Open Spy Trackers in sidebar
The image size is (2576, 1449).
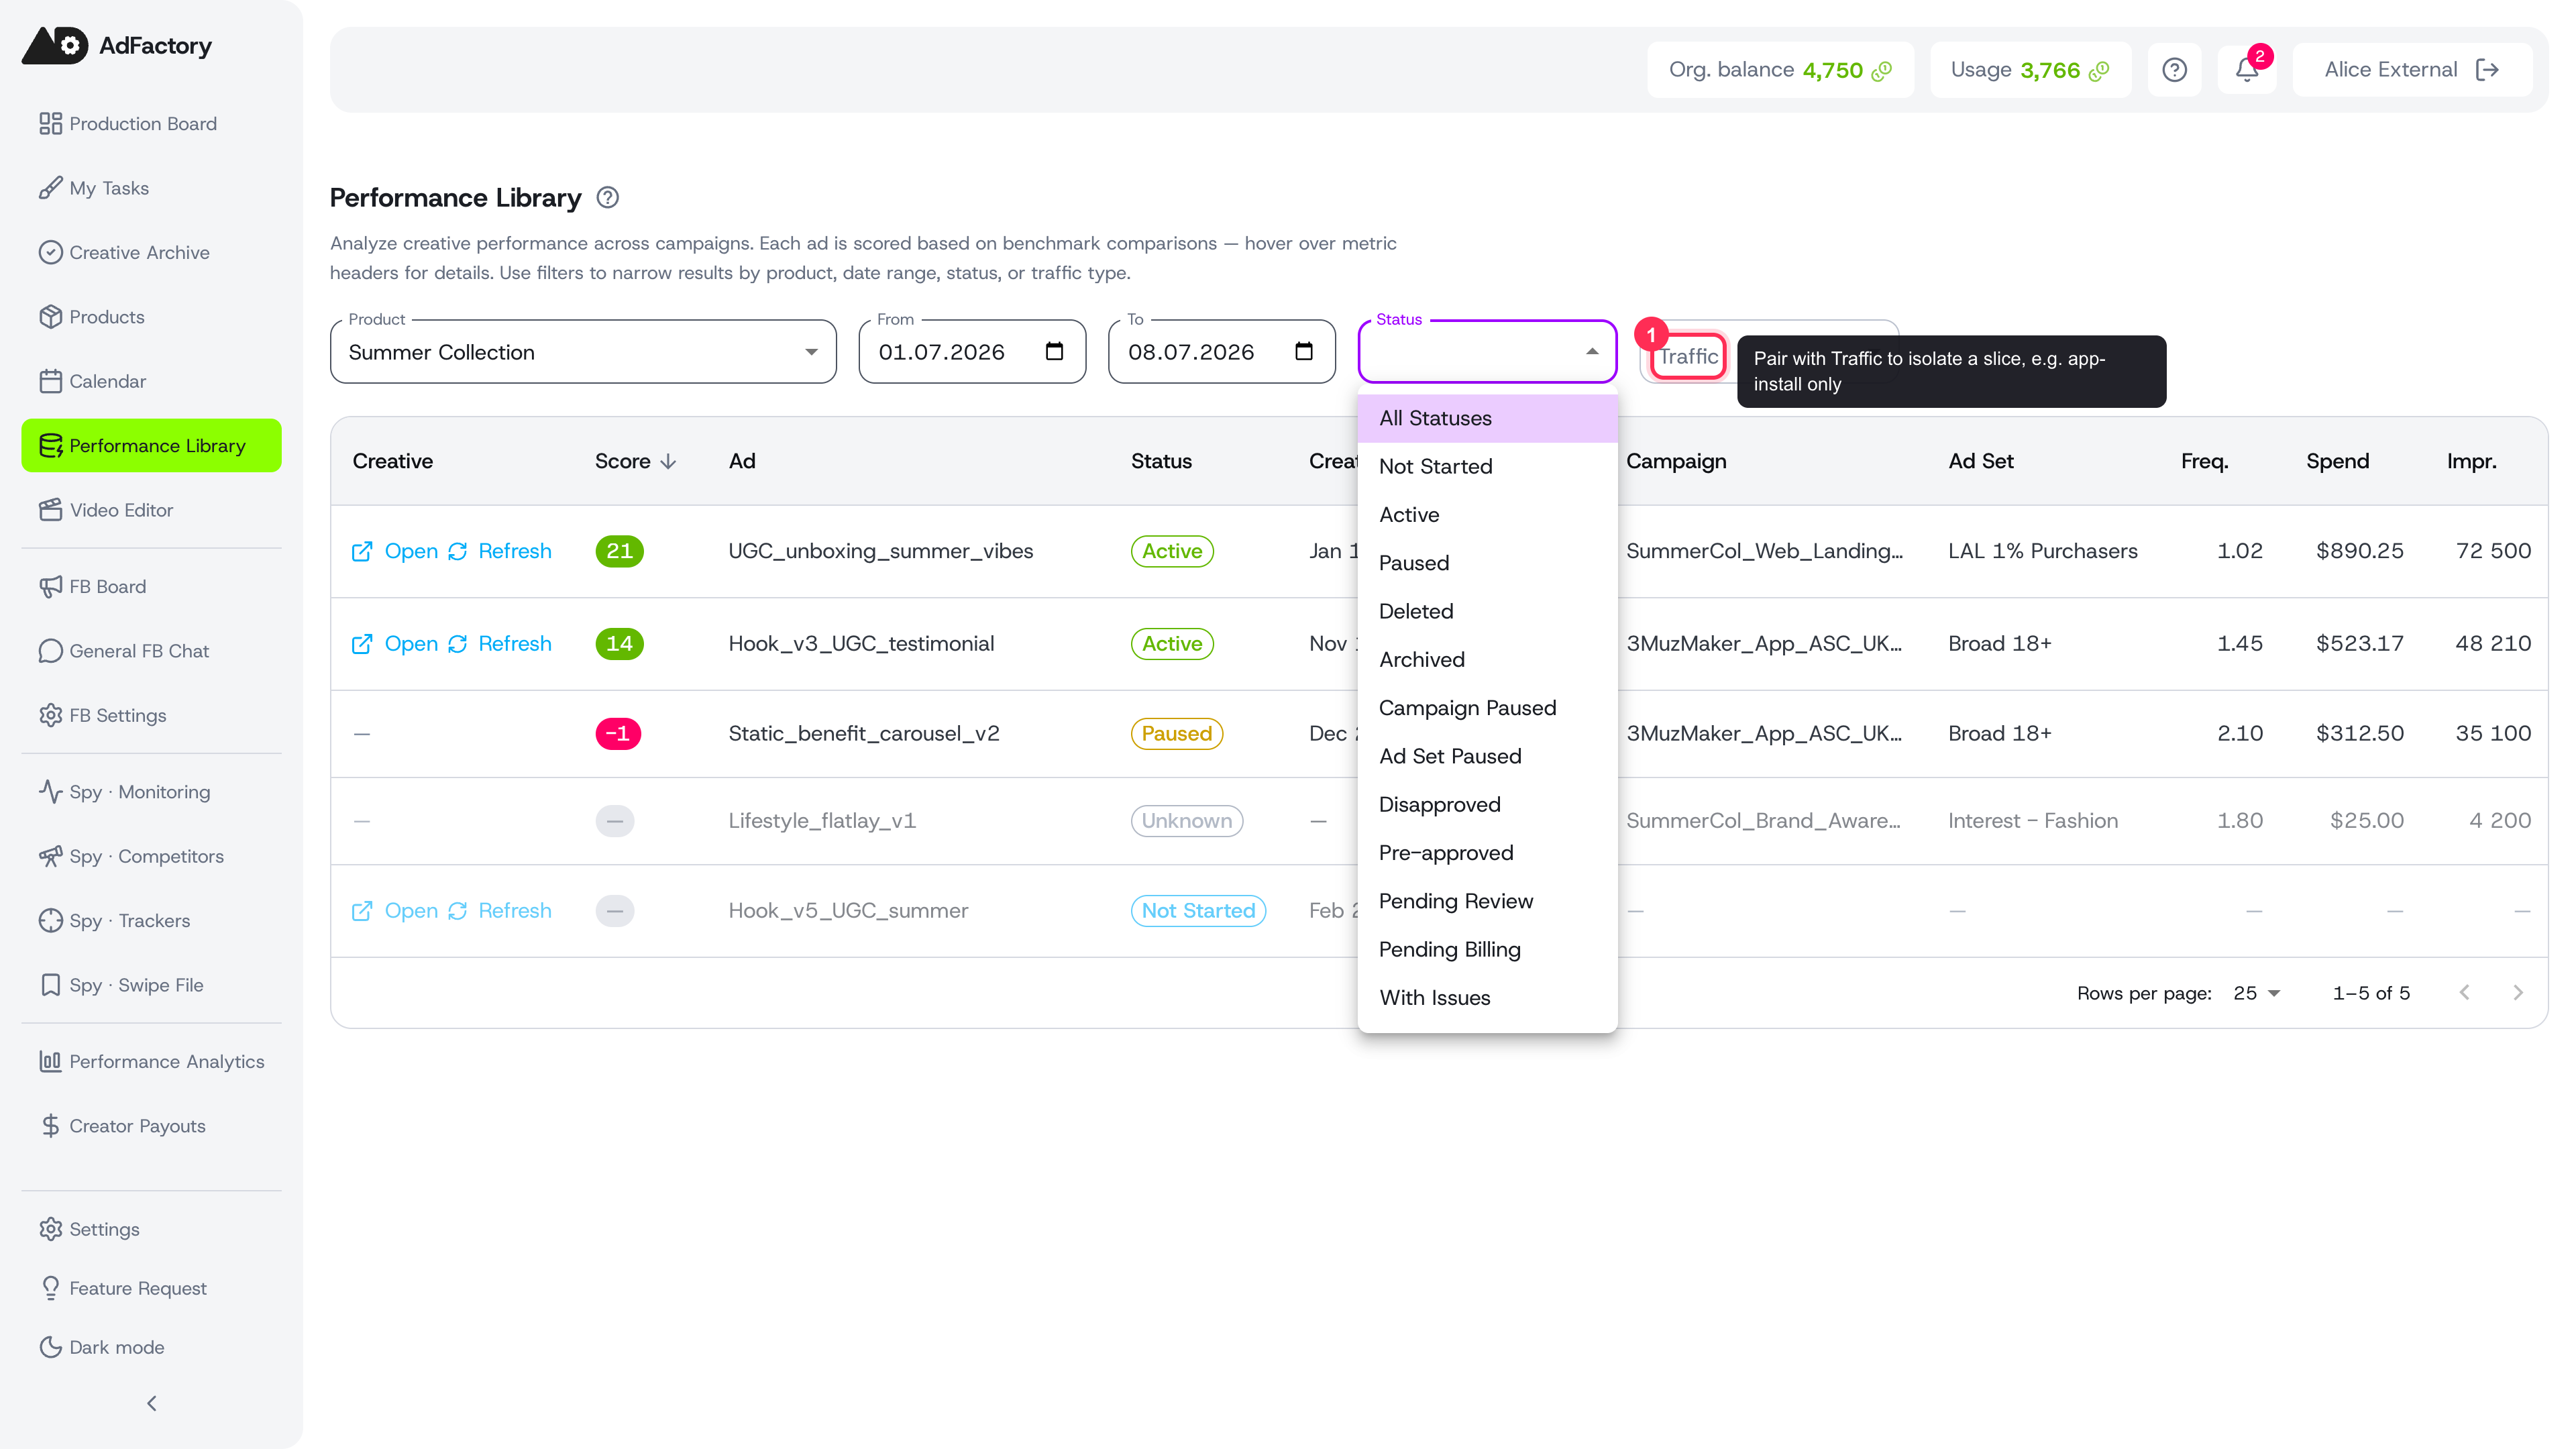click(151, 921)
